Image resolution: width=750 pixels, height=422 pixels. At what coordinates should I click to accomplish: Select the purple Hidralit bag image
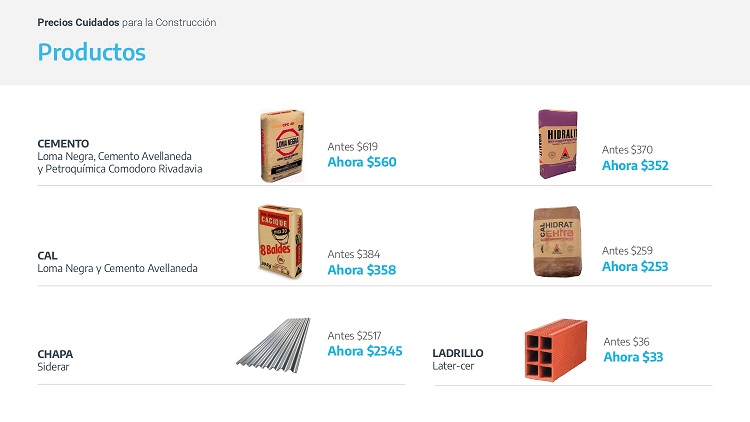coord(558,144)
